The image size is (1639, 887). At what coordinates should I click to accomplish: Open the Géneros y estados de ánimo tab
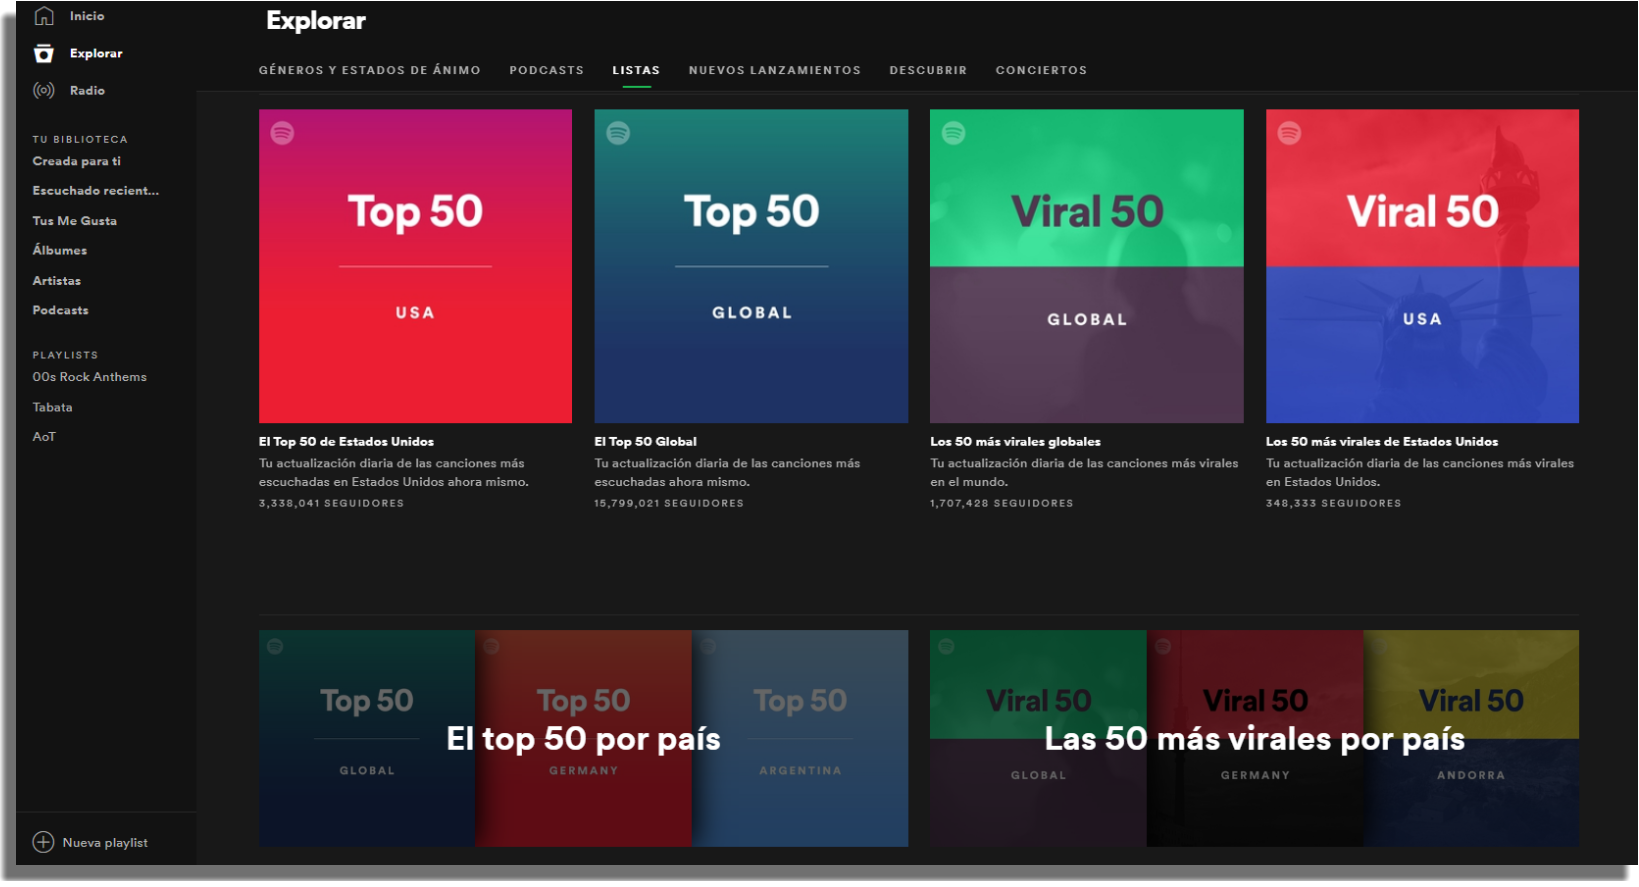pyautogui.click(x=370, y=70)
